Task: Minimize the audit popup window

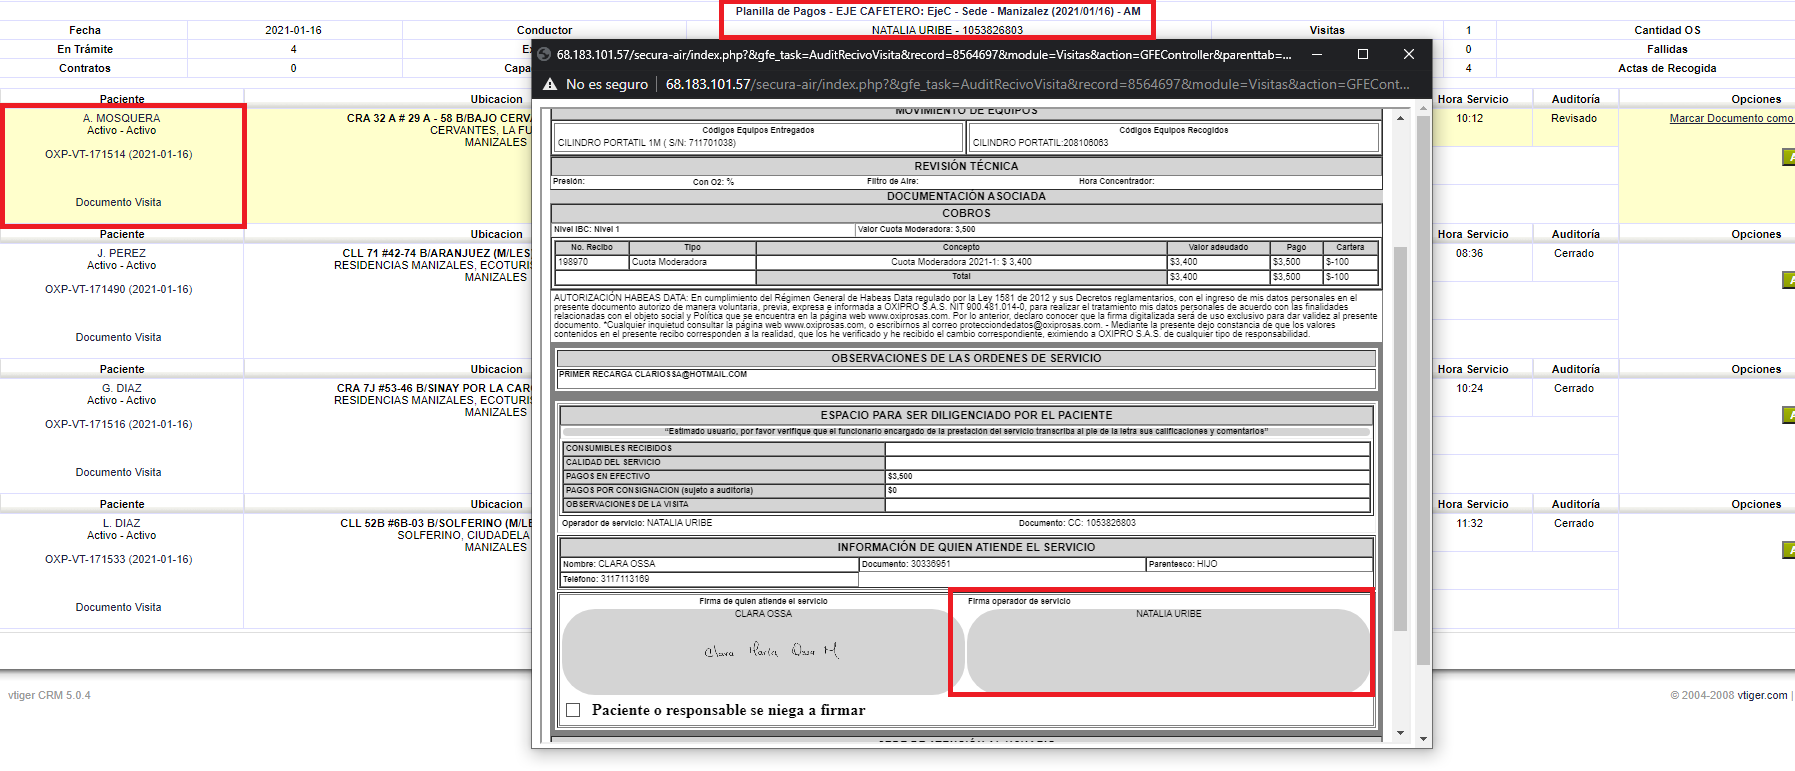Action: pos(1317,54)
